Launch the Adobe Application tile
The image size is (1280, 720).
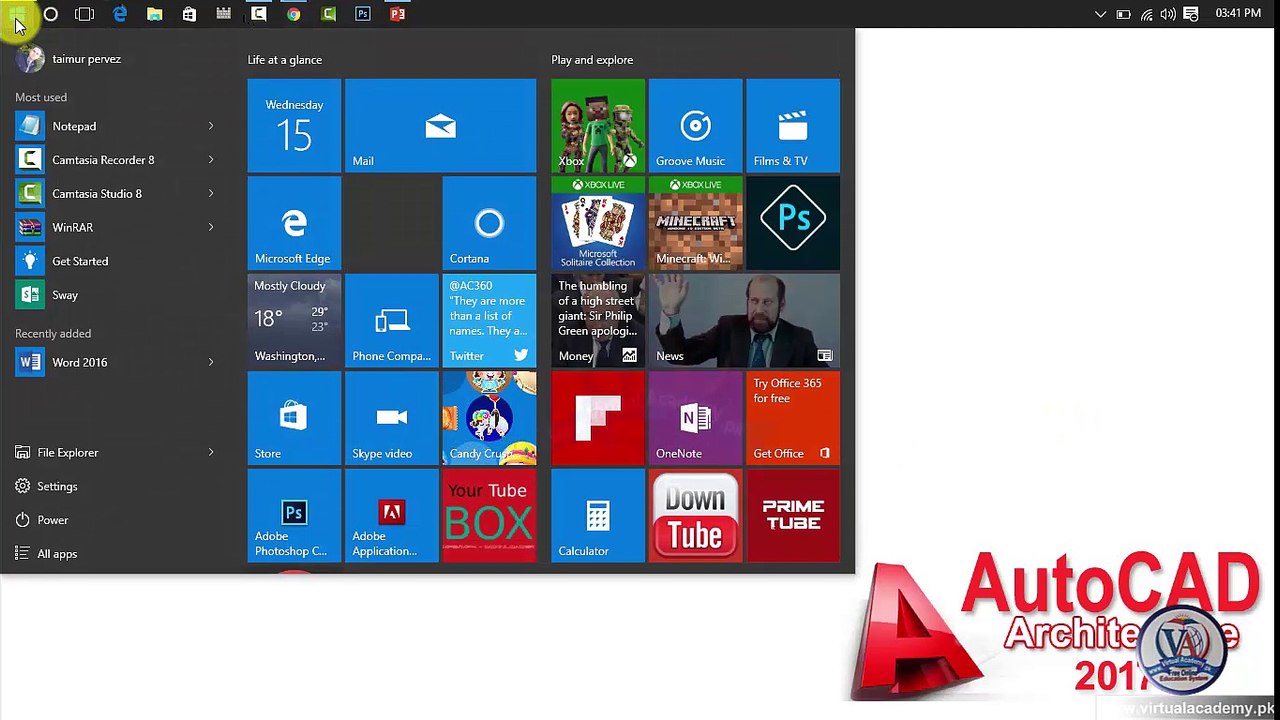click(391, 516)
